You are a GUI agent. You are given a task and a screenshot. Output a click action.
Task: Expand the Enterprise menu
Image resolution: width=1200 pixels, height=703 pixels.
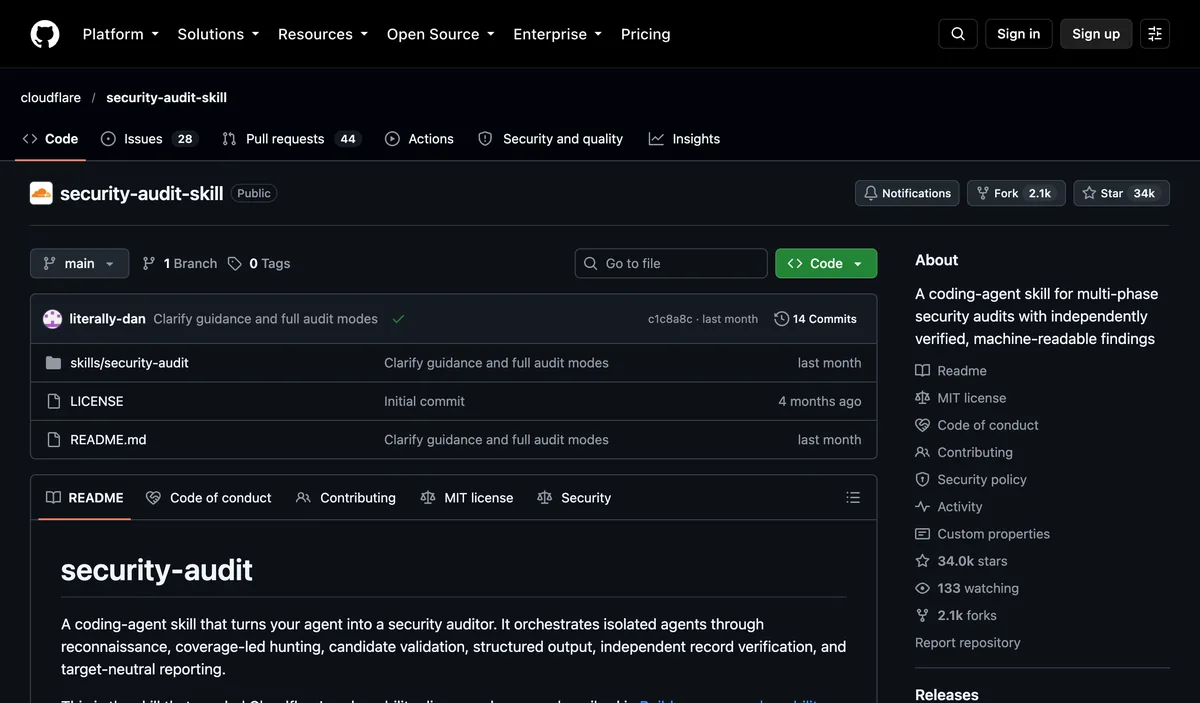558,34
